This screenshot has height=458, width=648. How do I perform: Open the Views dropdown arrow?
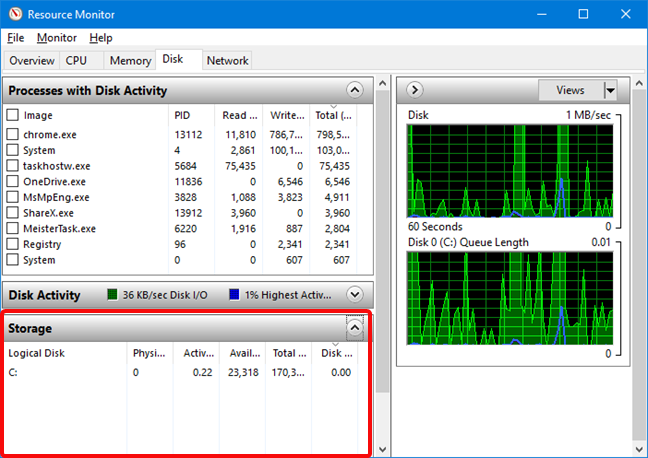tap(609, 90)
